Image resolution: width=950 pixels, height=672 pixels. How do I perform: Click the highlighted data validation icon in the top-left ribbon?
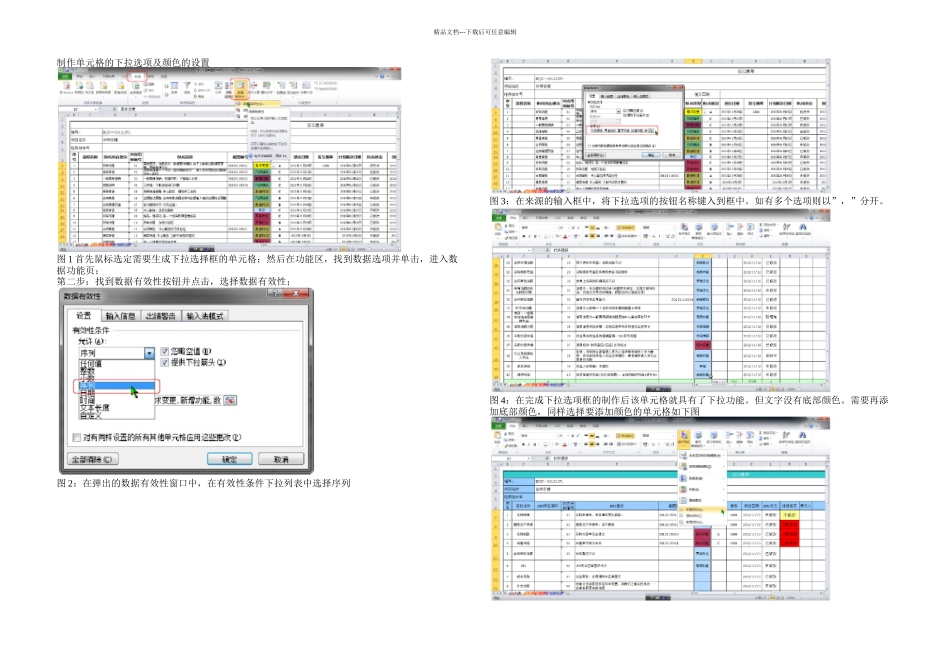[241, 89]
